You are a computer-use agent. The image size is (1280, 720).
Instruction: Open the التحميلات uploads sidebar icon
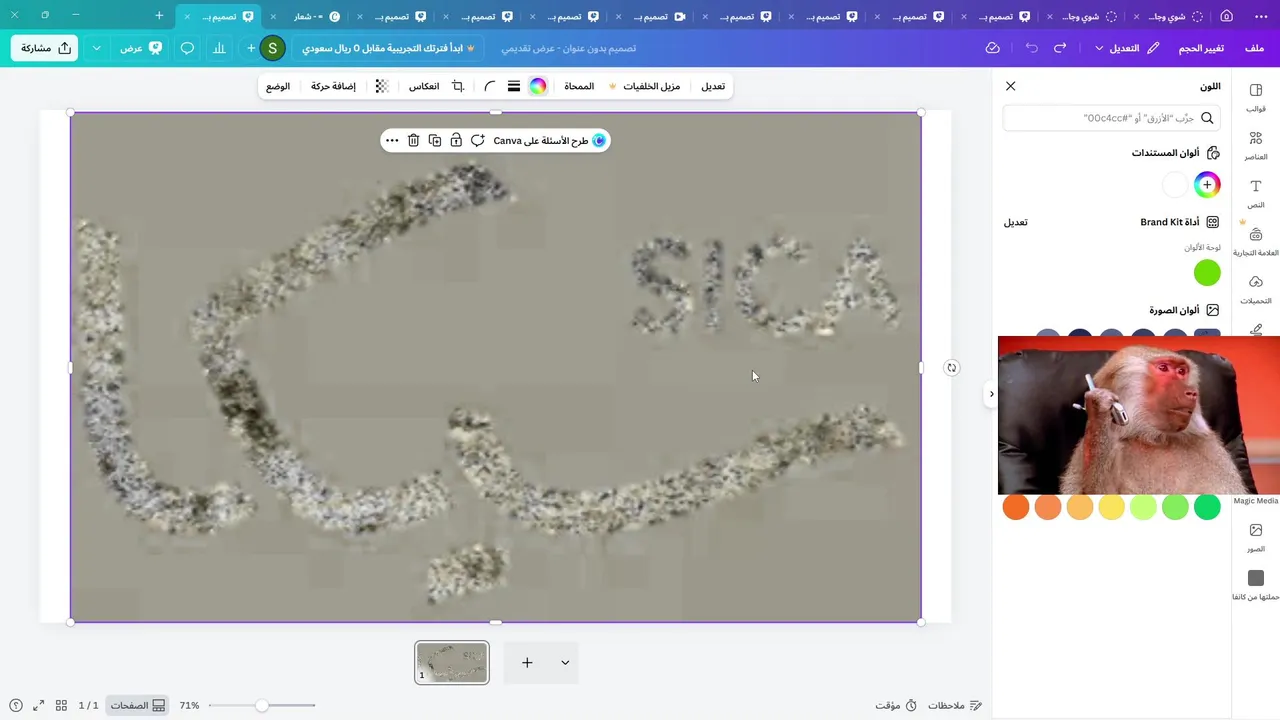pyautogui.click(x=1256, y=290)
